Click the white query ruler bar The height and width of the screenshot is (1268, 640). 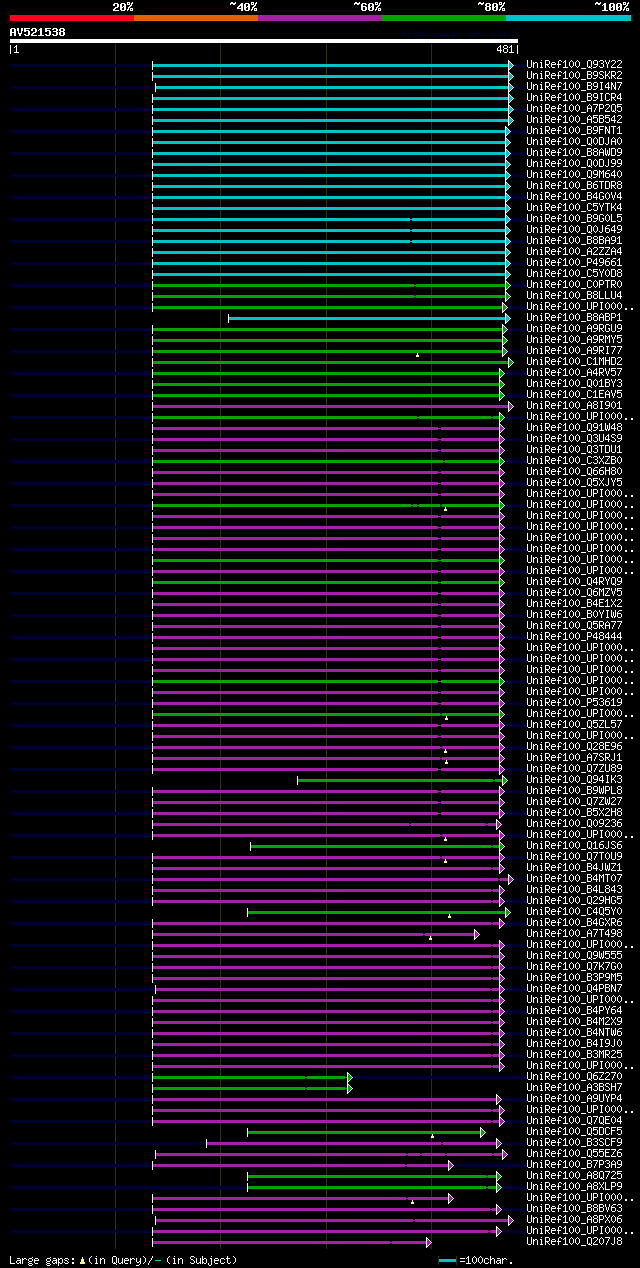263,41
